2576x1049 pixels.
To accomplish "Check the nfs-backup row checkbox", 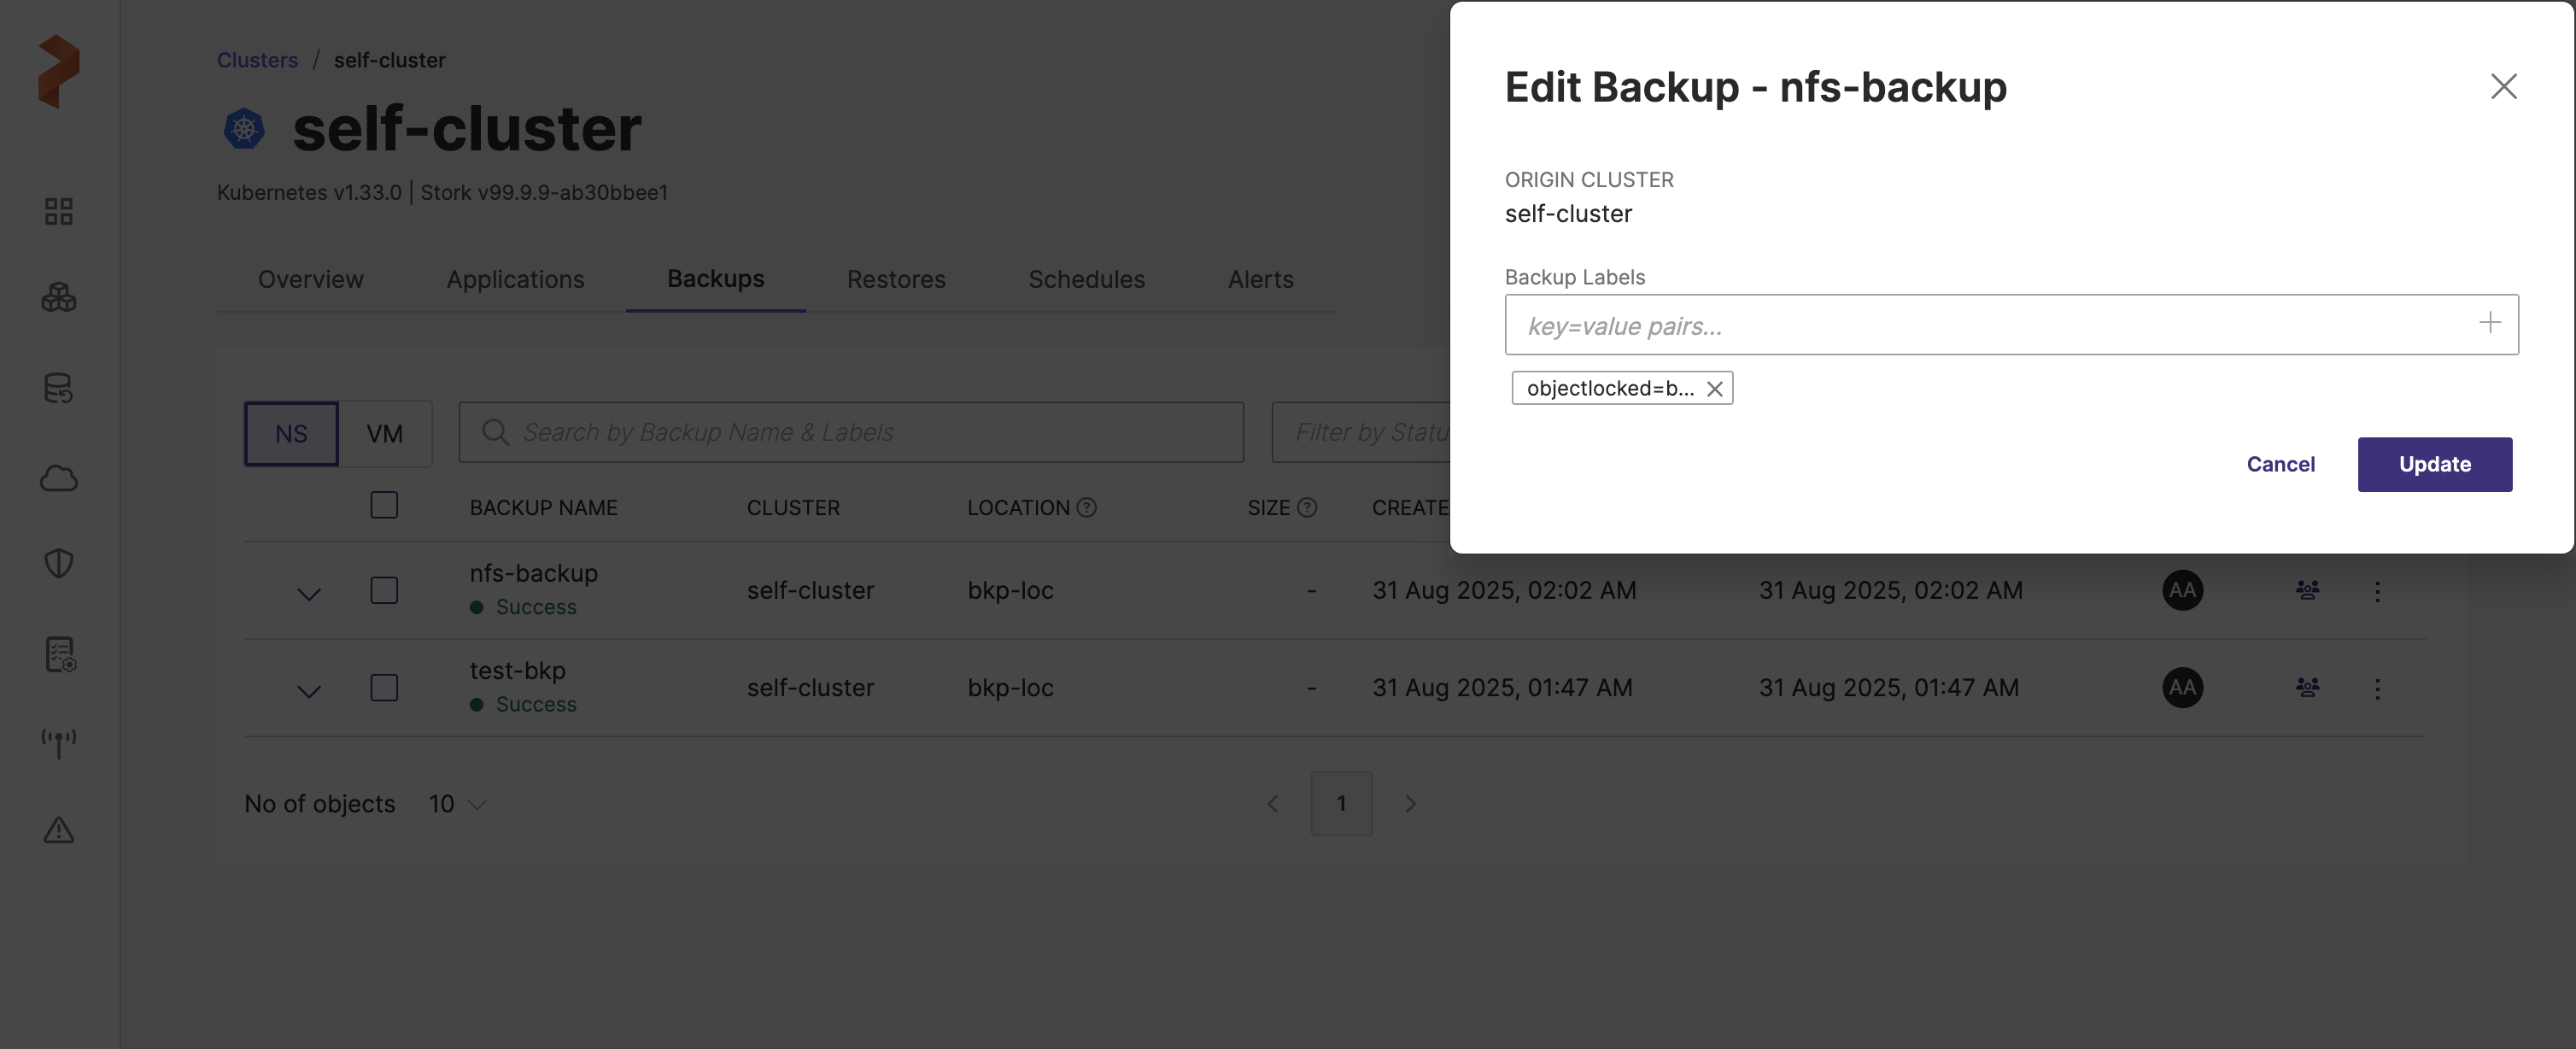I will tap(384, 590).
